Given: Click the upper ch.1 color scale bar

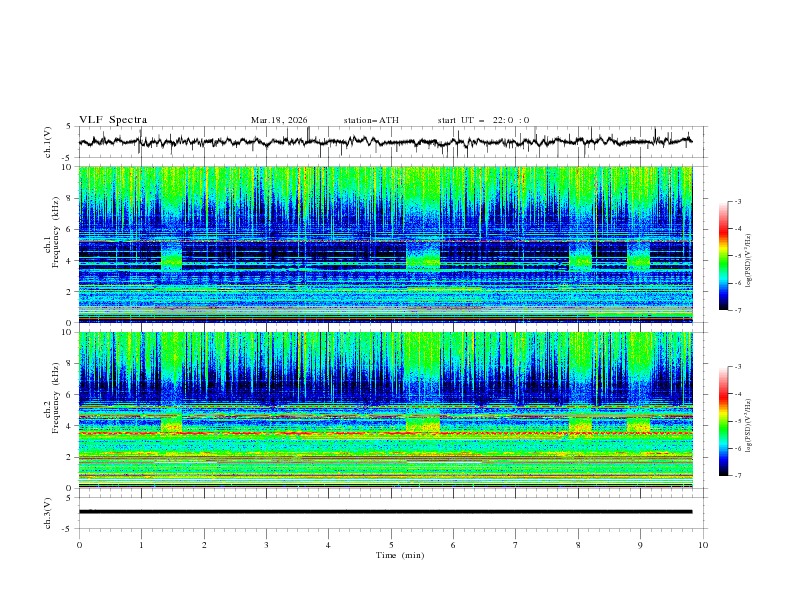Looking at the screenshot, I should (723, 256).
